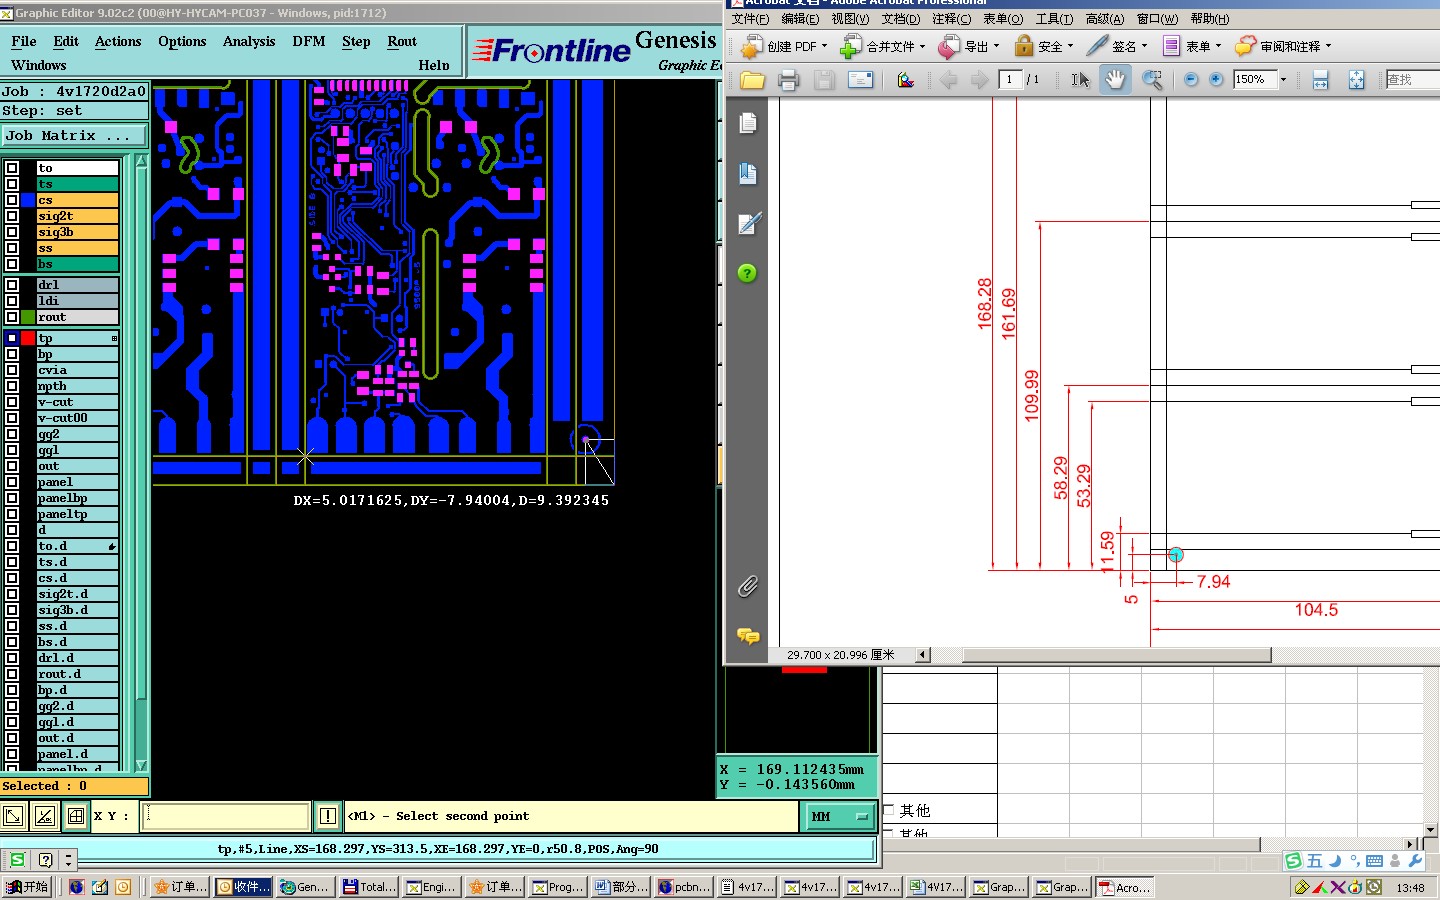The height and width of the screenshot is (900, 1440).
Task: Toggle the checkbox for layer sig2t
Action: click(x=12, y=216)
